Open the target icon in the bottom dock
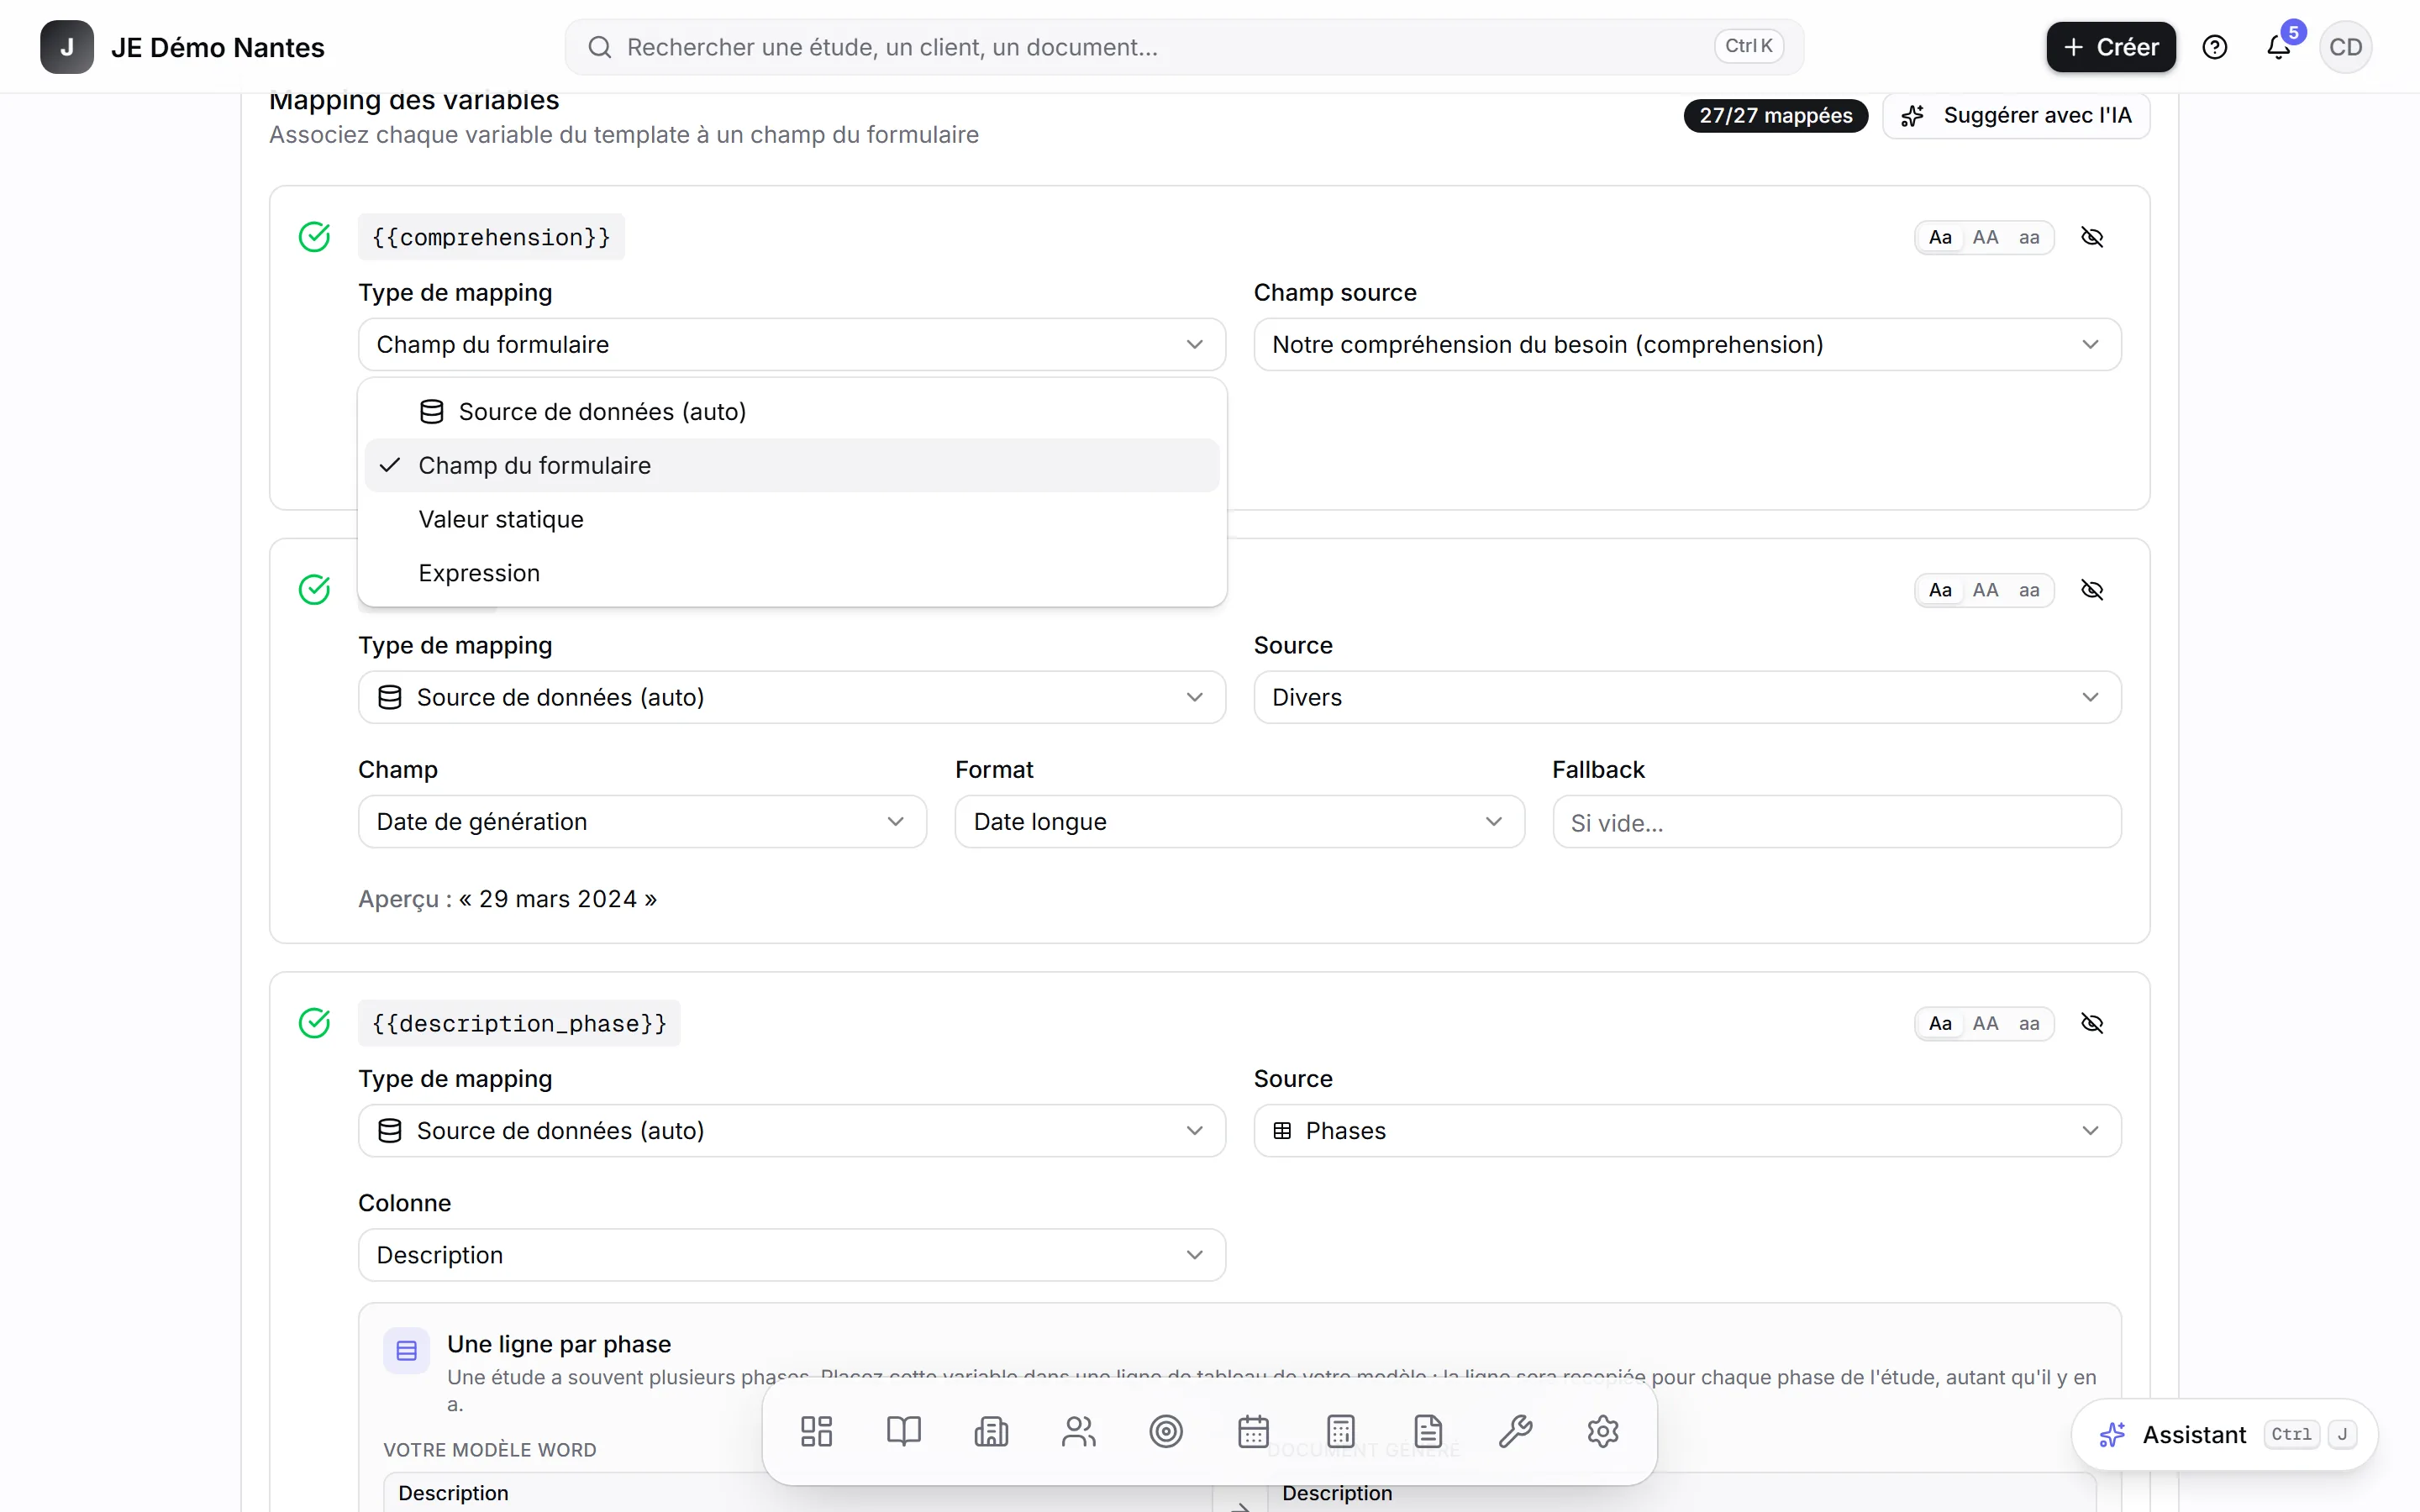The image size is (2420, 1512). coord(1166,1431)
